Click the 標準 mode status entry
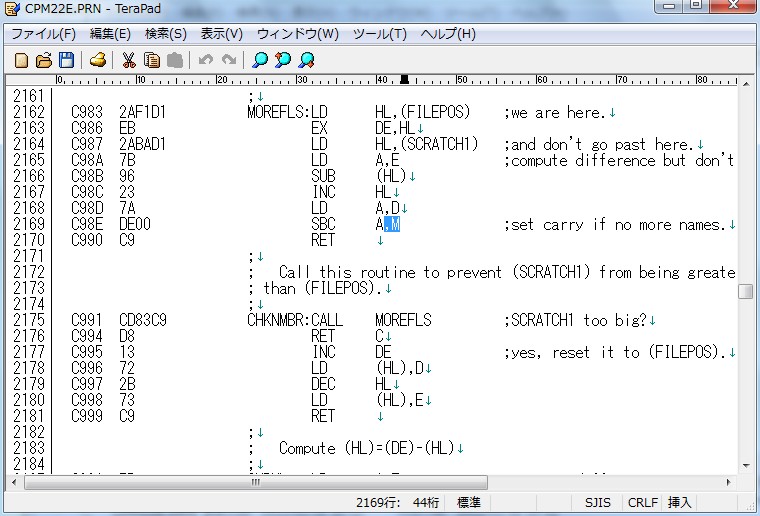Image resolution: width=760 pixels, height=516 pixels. click(x=469, y=502)
